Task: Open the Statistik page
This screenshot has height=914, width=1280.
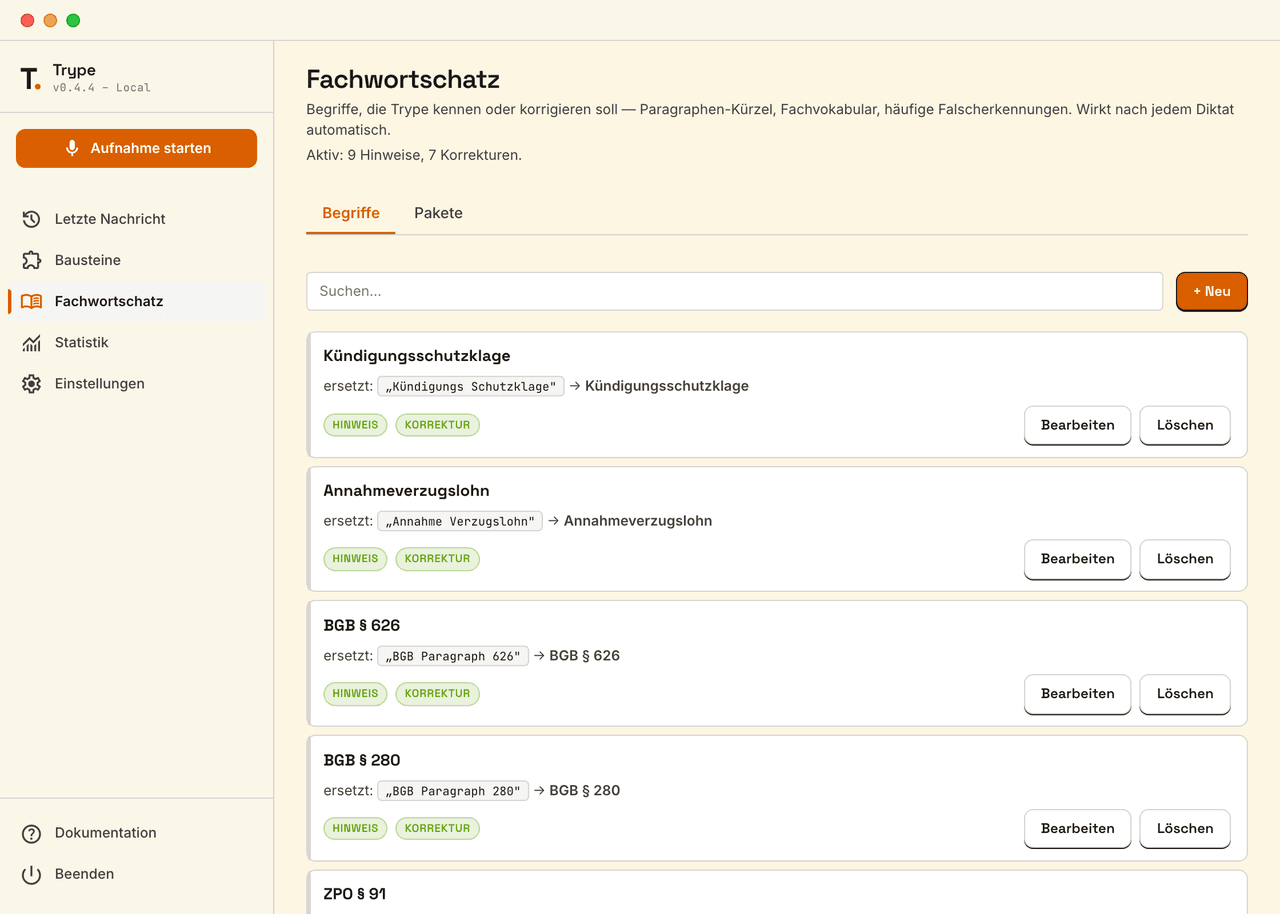Action: pos(136,342)
